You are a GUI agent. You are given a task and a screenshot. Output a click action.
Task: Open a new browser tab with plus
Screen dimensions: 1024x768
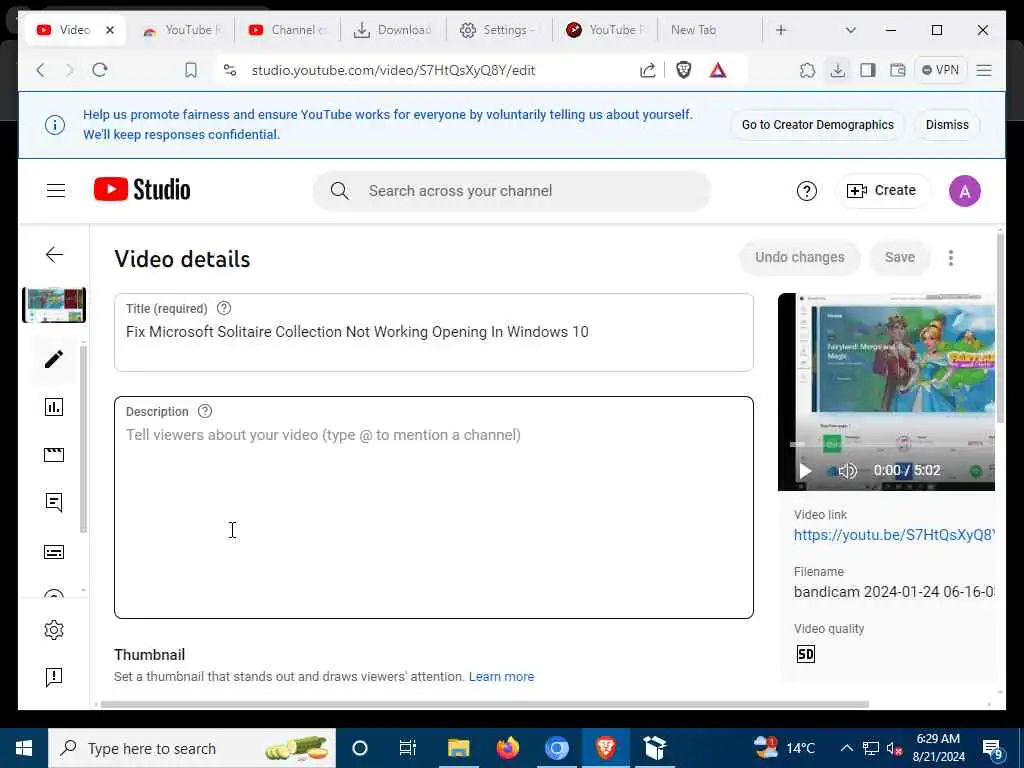[x=781, y=30]
